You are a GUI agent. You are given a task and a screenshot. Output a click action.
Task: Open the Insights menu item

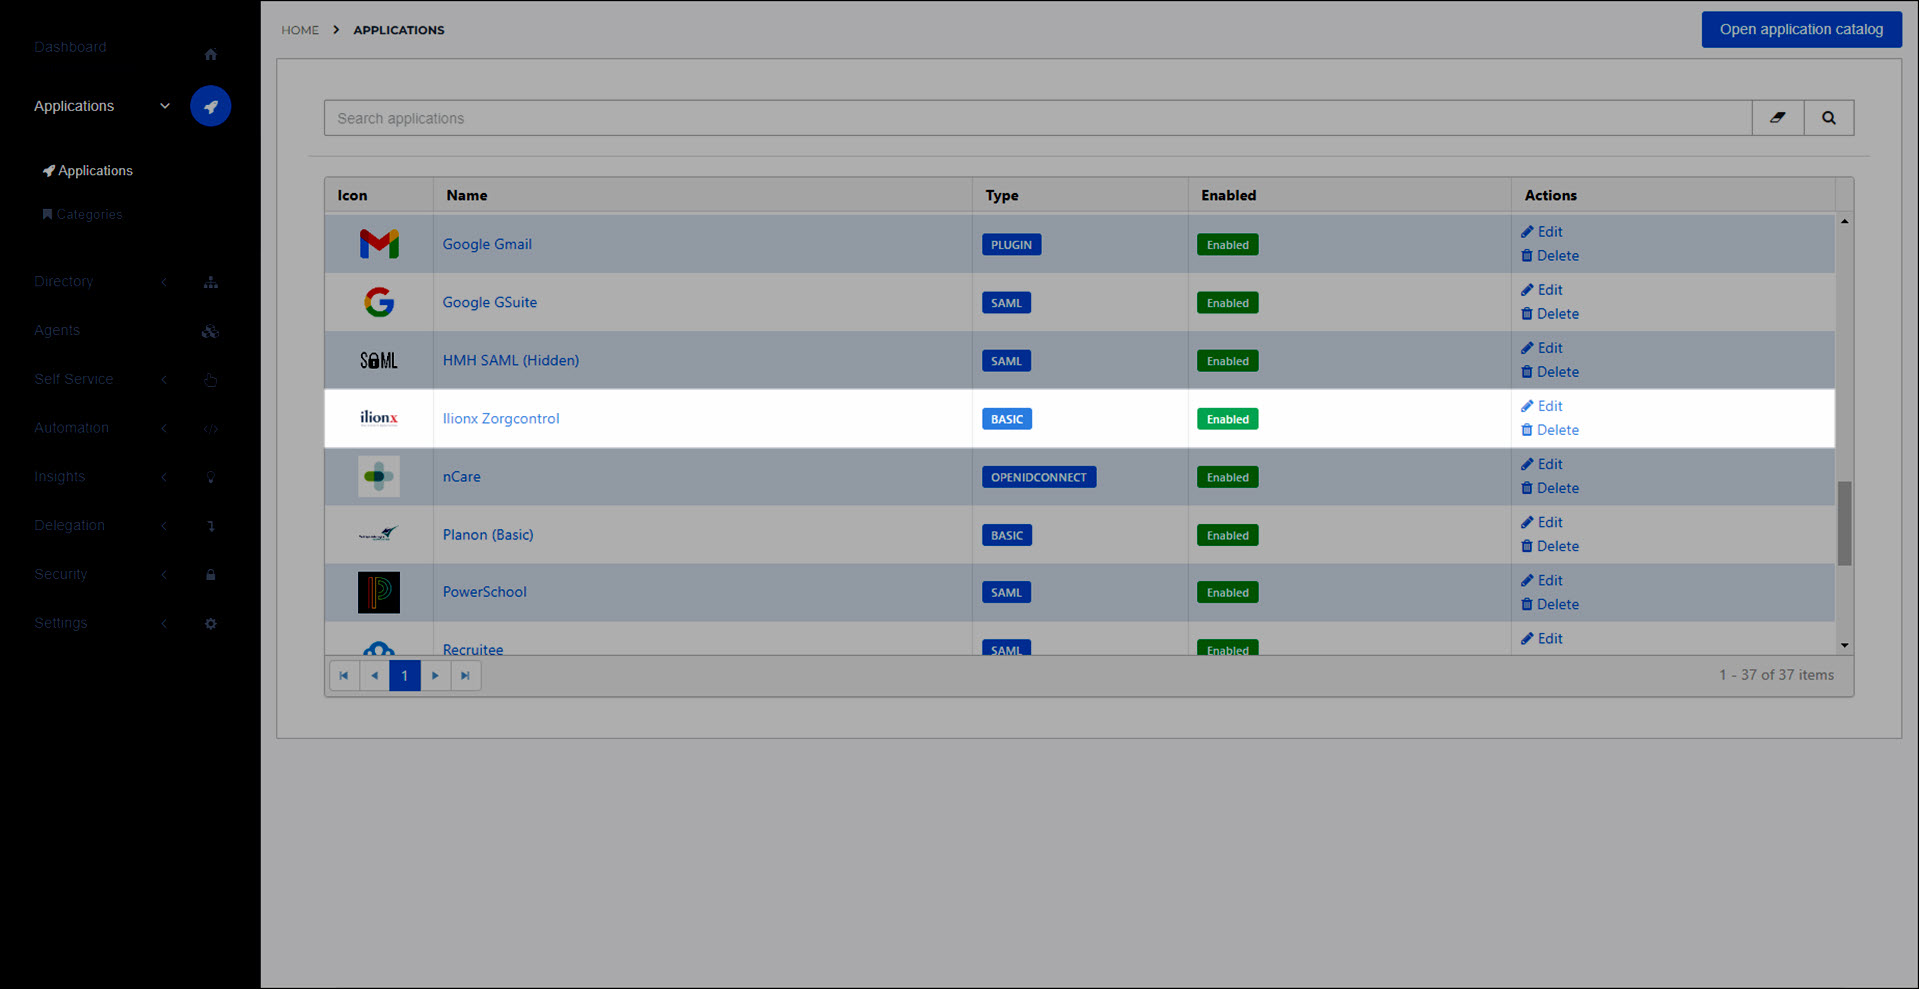(x=60, y=478)
